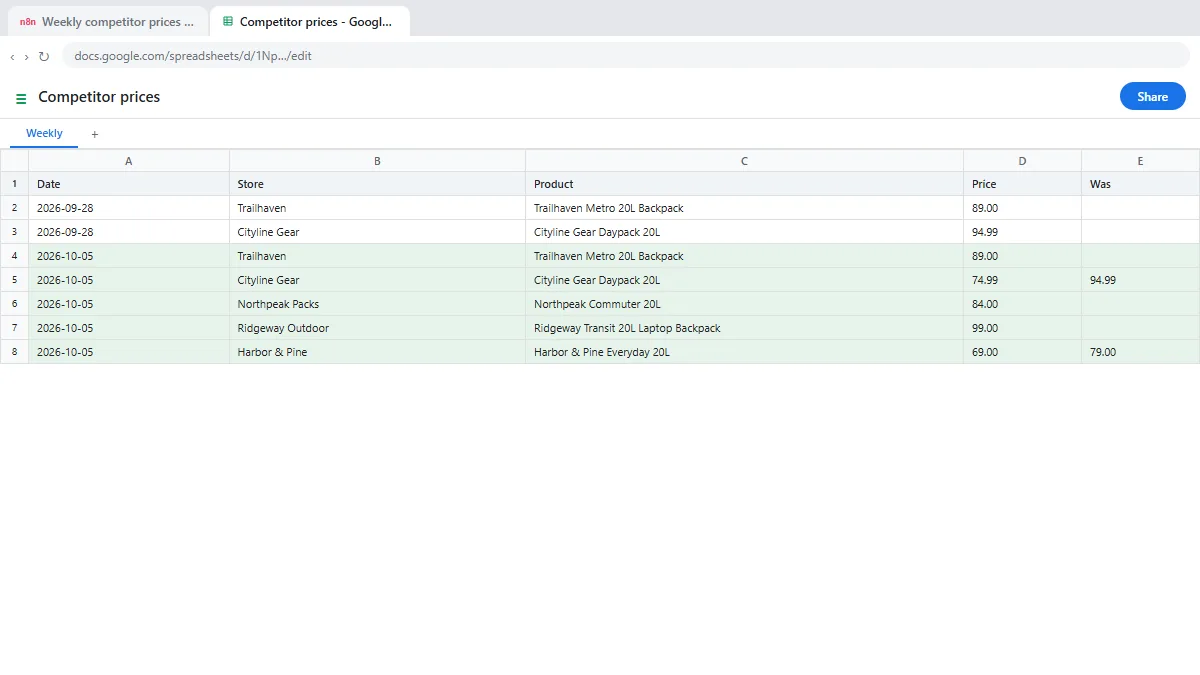This screenshot has height=675, width=1200.
Task: Select Cityline Gear Daypack 20L in row 5
Action: click(x=744, y=280)
